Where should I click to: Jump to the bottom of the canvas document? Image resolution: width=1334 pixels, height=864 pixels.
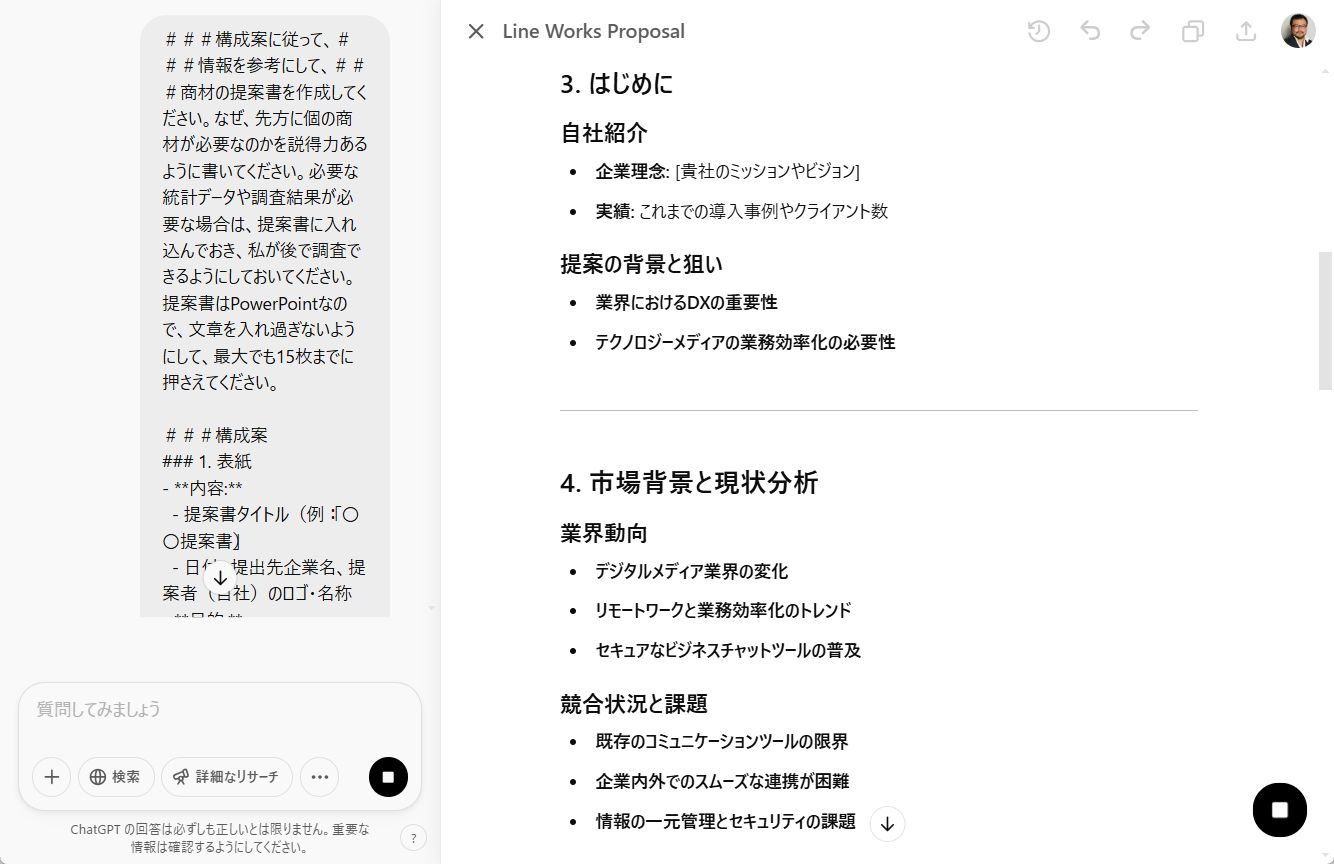(x=888, y=824)
